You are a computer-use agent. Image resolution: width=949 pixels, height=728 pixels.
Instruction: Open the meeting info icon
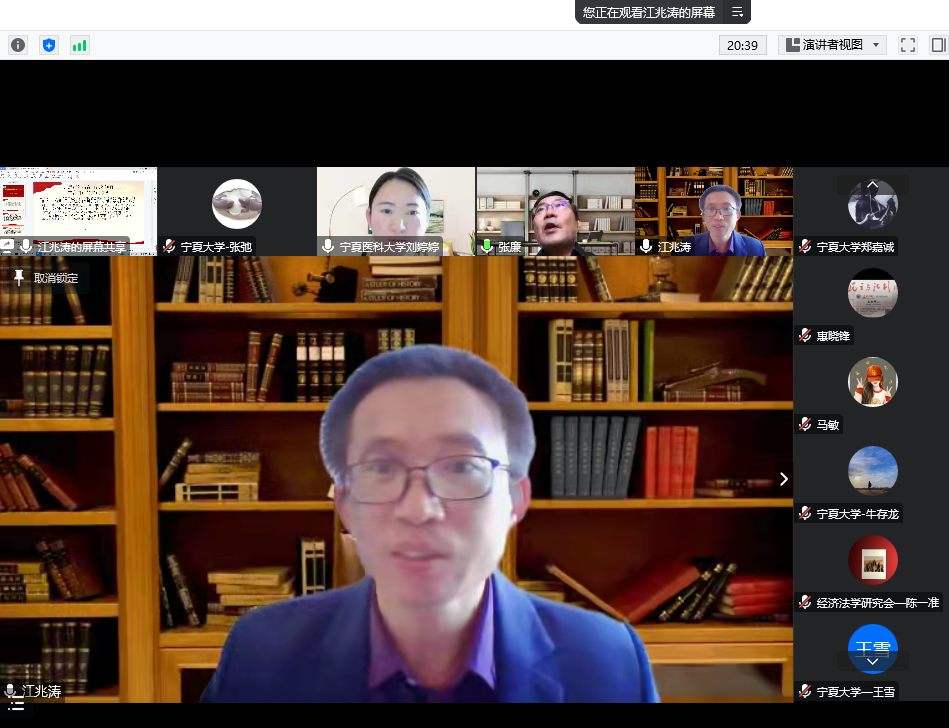18,45
